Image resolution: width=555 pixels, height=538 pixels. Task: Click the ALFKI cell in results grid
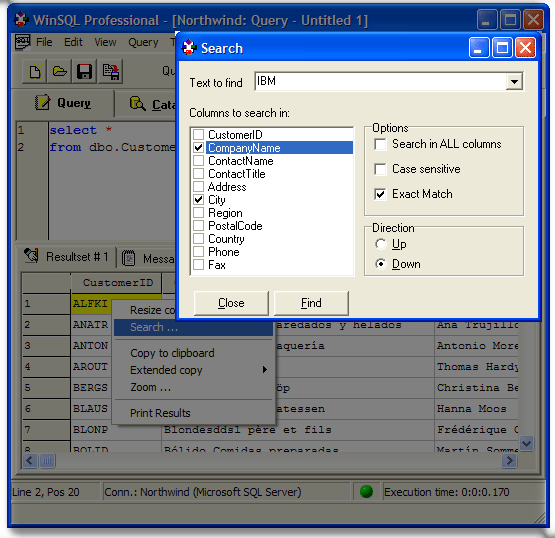coord(91,304)
